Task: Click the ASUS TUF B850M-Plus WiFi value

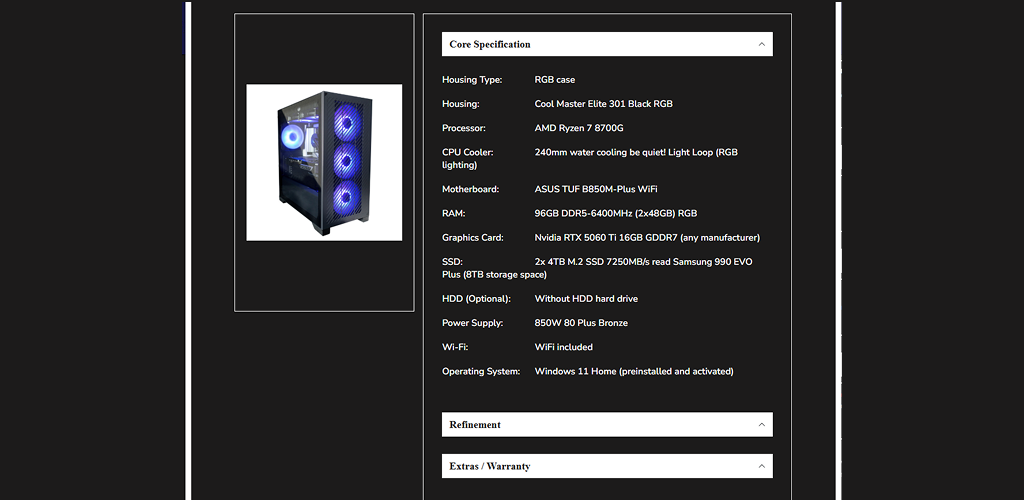Action: coord(596,189)
